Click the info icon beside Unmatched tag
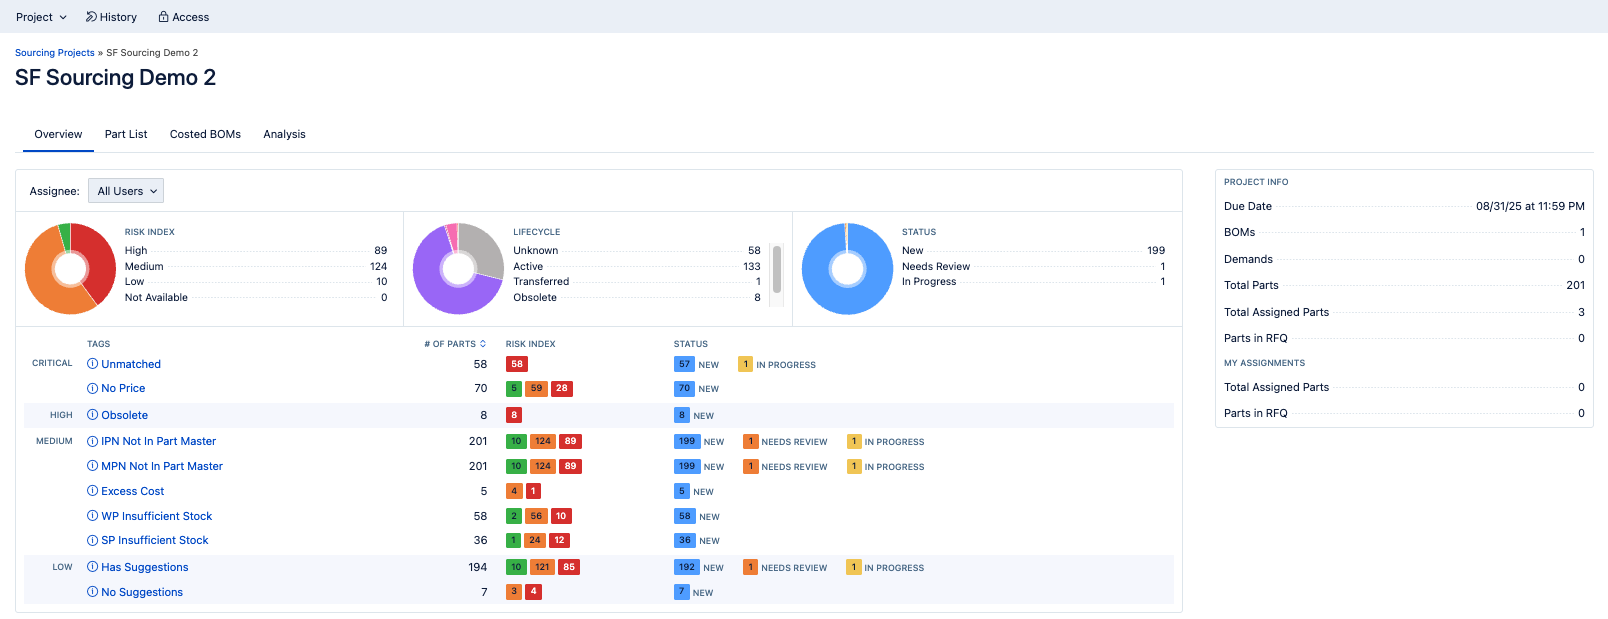Image resolution: width=1608 pixels, height=619 pixels. click(92, 364)
